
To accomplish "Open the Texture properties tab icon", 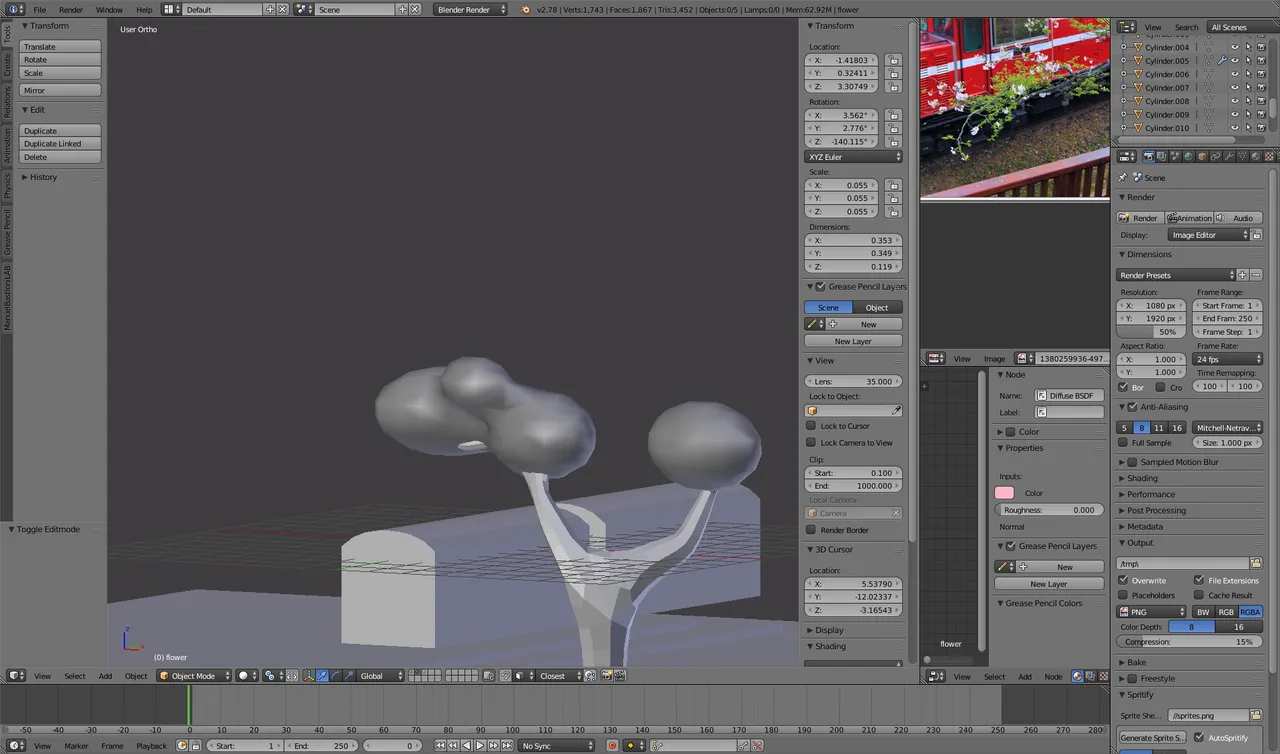I will click(1269, 156).
